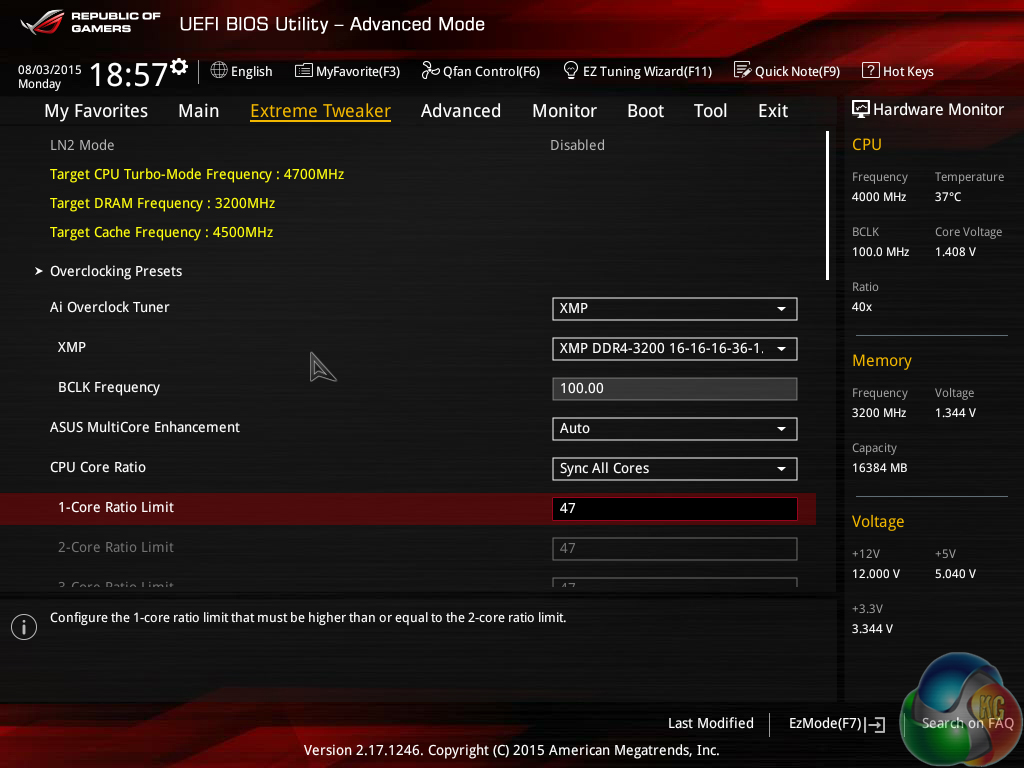1024x768 pixels.
Task: Click the CPU Ratio value 40x
Action: pyautogui.click(x=862, y=306)
